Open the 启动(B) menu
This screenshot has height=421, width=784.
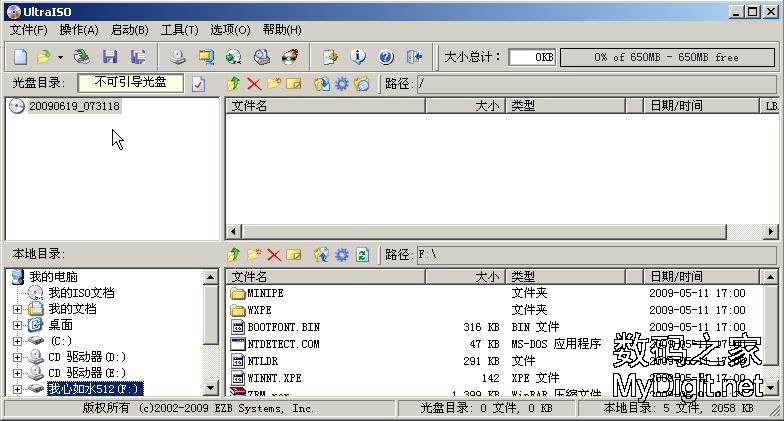(x=130, y=30)
